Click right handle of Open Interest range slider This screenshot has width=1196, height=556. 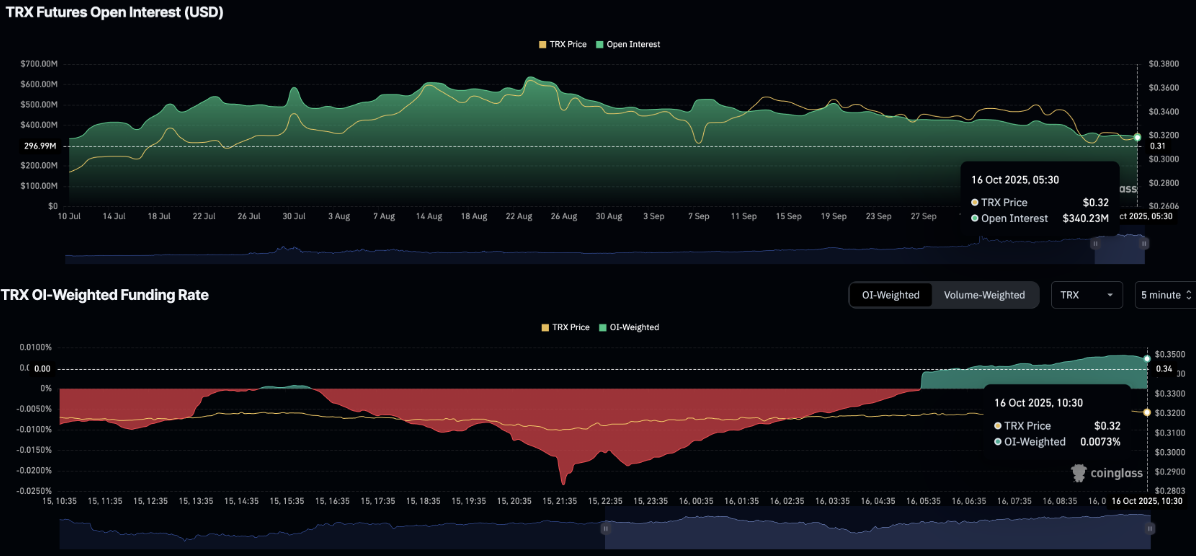1143,243
